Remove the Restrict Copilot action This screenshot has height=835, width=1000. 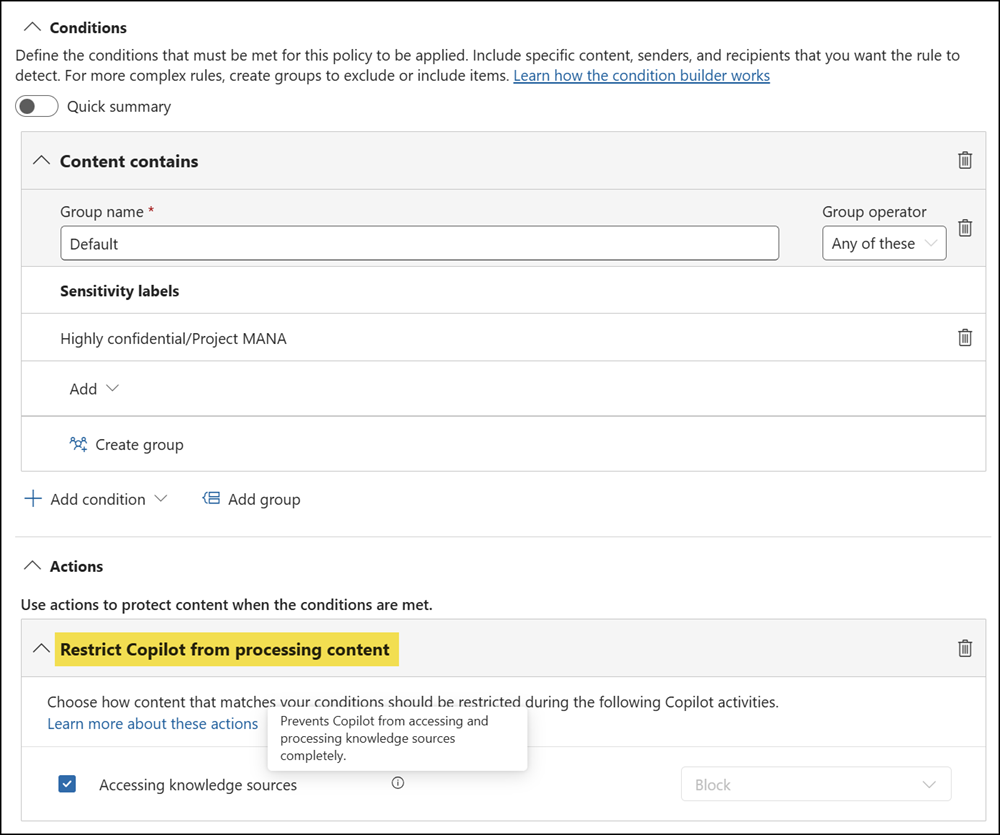tap(965, 648)
